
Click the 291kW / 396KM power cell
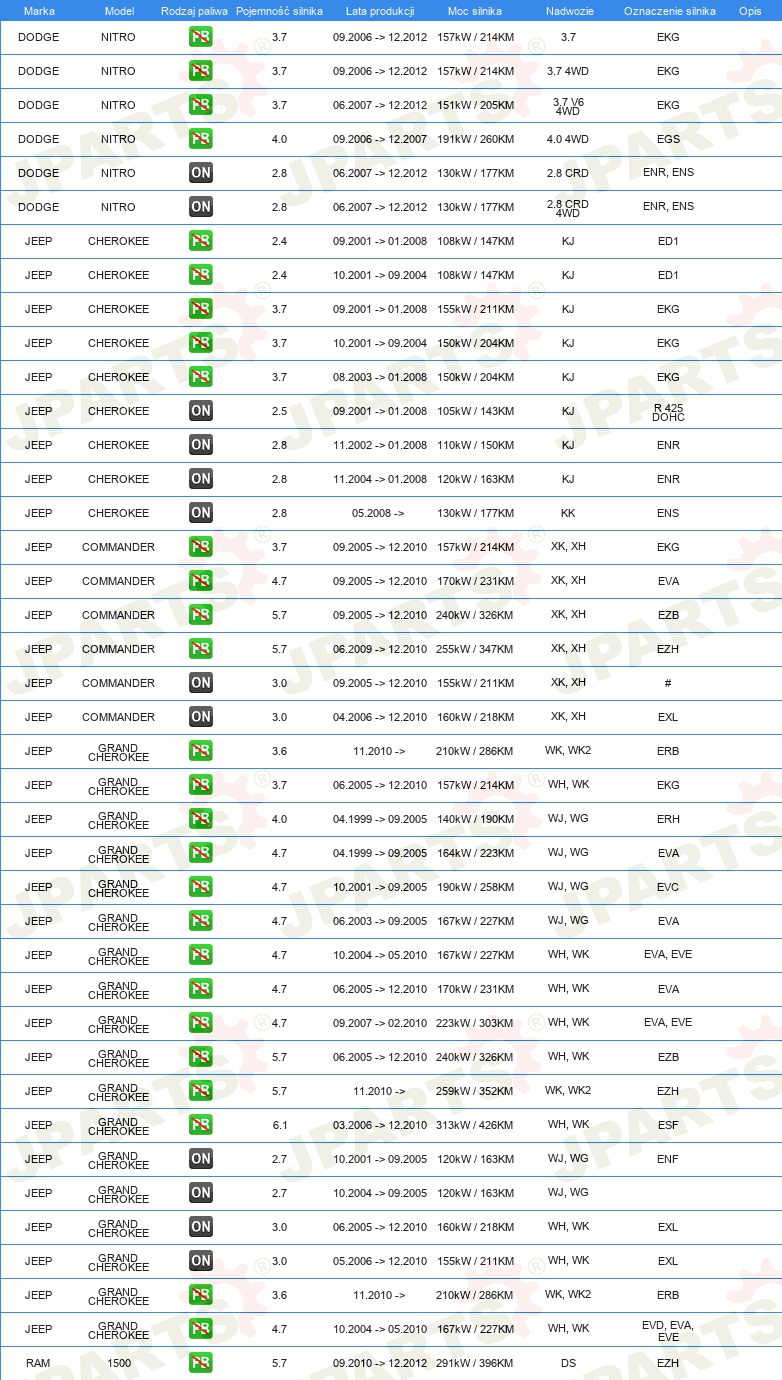(x=475, y=1363)
